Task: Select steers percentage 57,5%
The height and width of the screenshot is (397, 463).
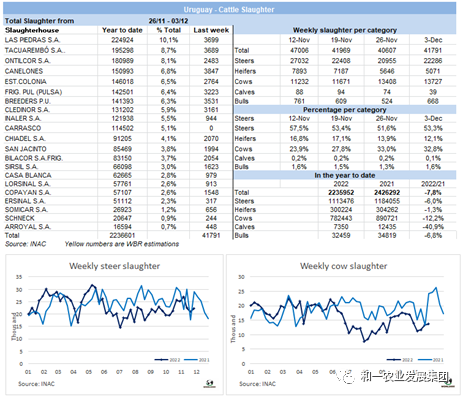Action: coord(299,128)
